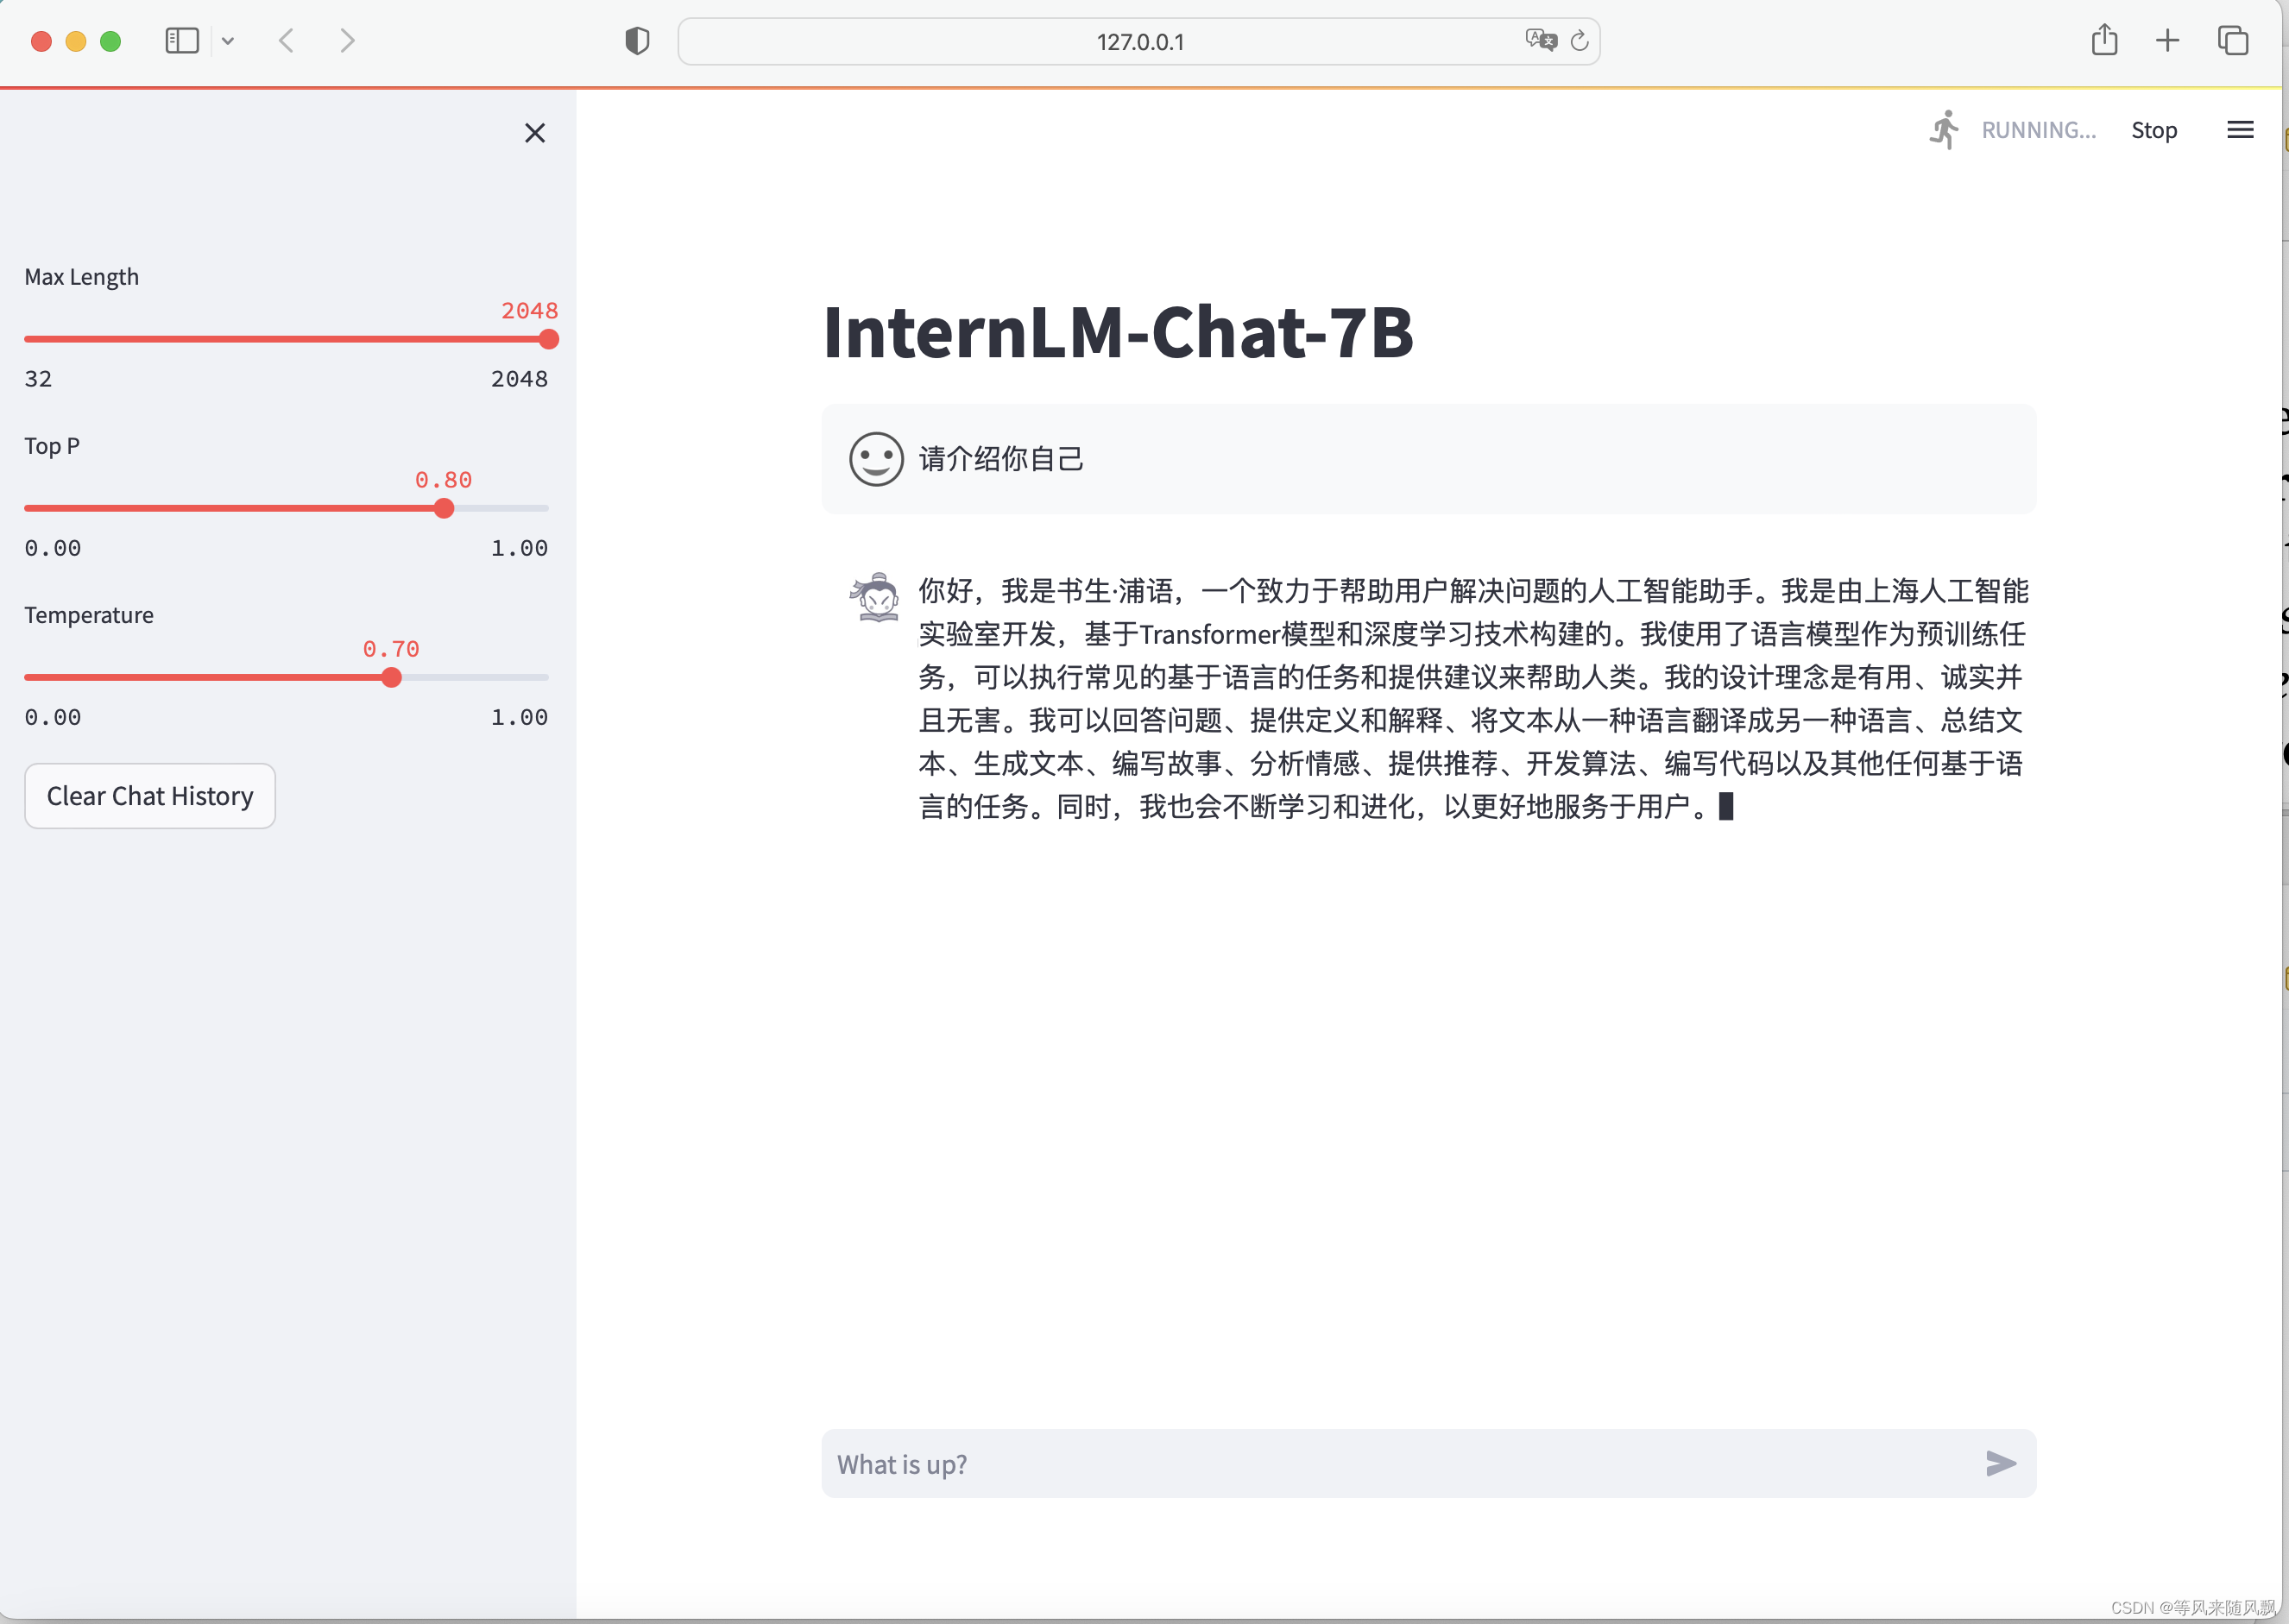Viewport: 2289px width, 1624px height.
Task: Stop the running script
Action: [x=2153, y=130]
